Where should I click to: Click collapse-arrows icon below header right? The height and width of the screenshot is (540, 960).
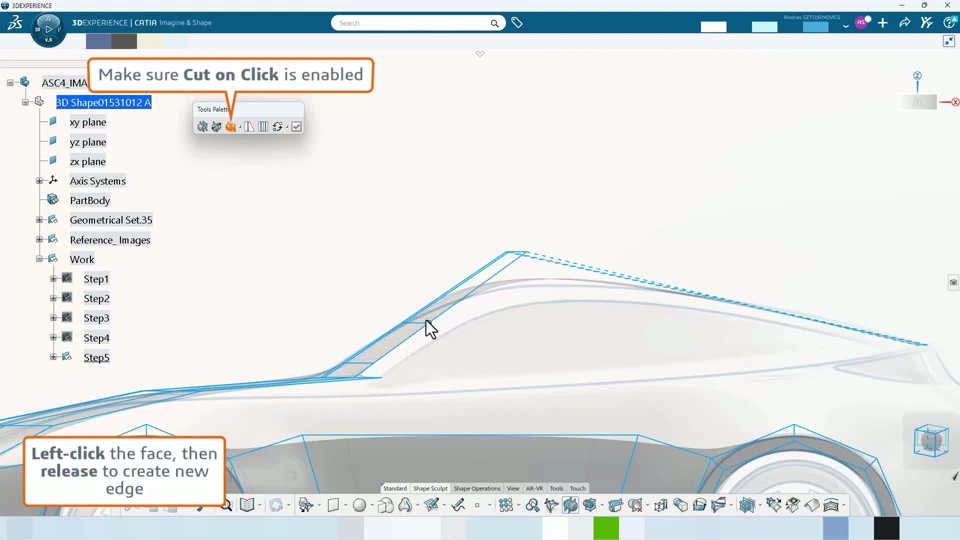click(948, 41)
